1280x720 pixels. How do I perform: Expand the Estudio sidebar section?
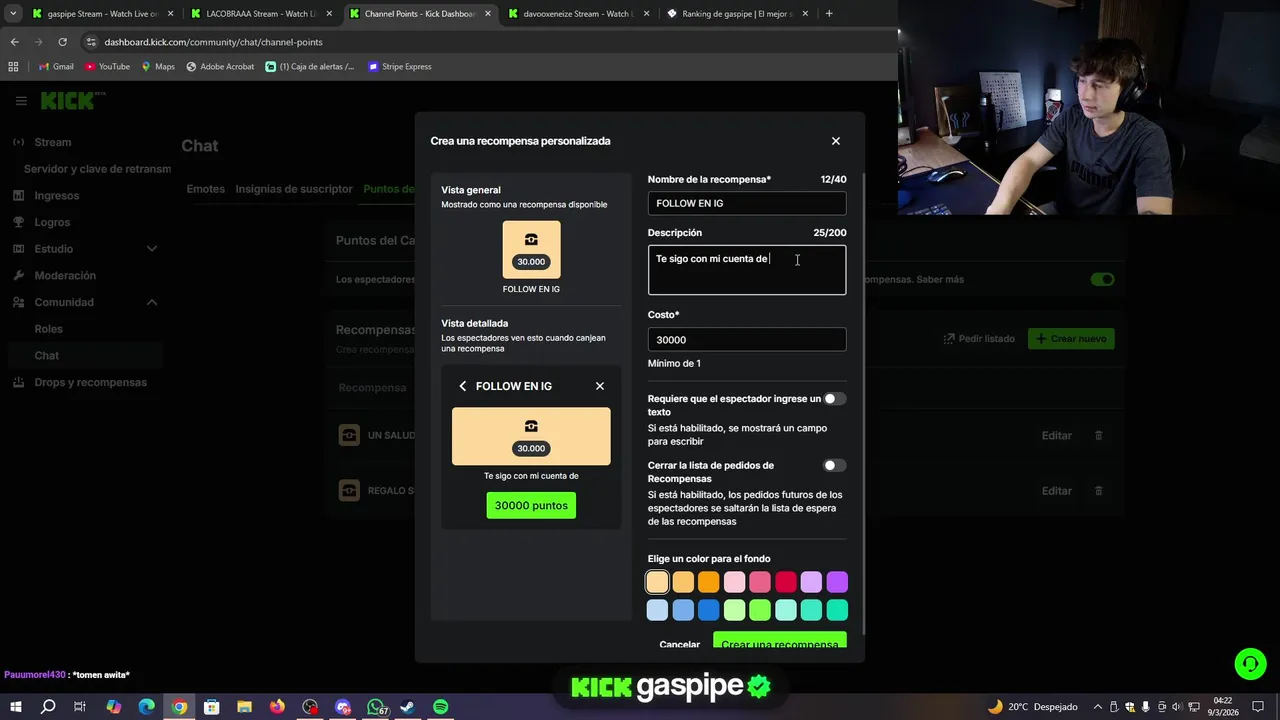click(152, 249)
